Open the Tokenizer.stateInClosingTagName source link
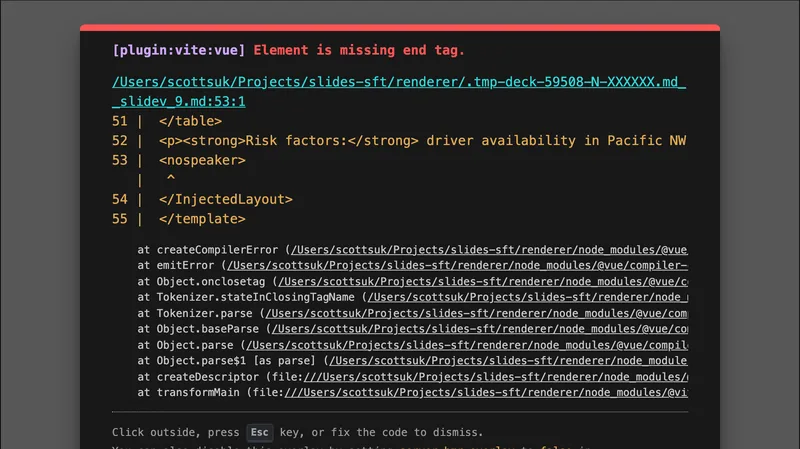This screenshot has width=800, height=449. pyautogui.click(x=526, y=297)
